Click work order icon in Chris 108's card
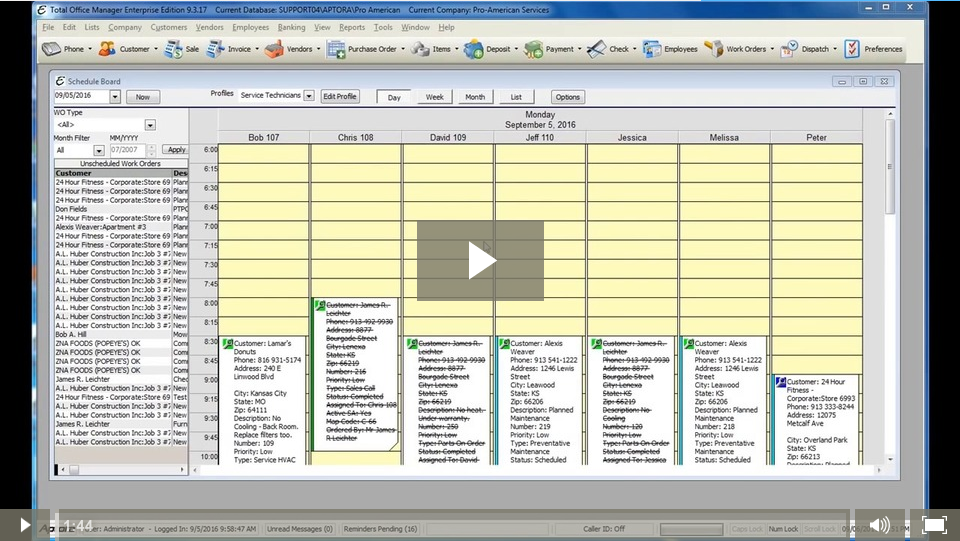Viewport: 960px width, 541px height. 320,305
